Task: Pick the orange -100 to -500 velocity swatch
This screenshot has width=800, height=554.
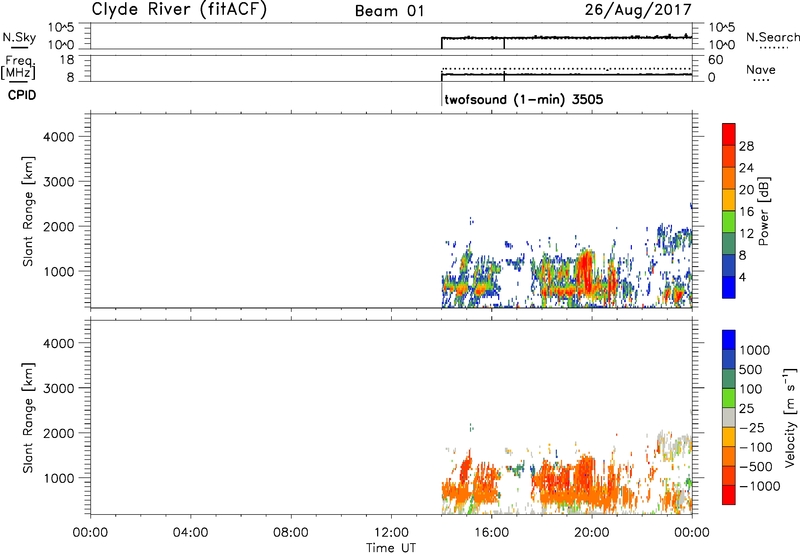Action: click(x=729, y=456)
